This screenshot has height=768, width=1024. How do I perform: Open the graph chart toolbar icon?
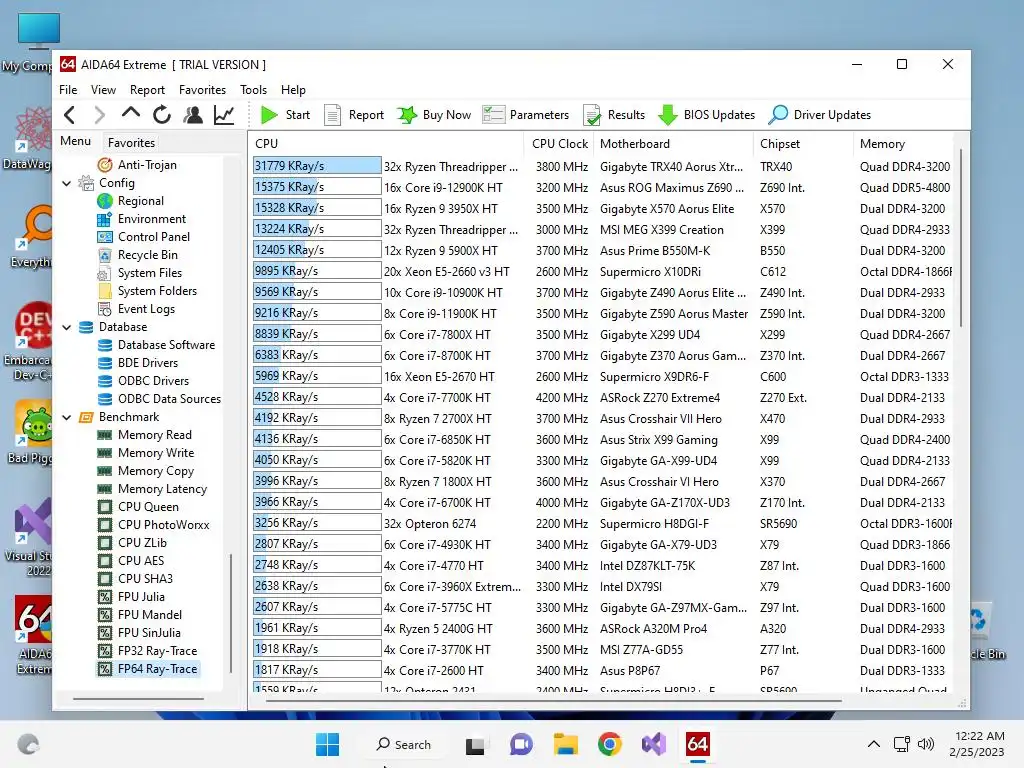coord(224,115)
